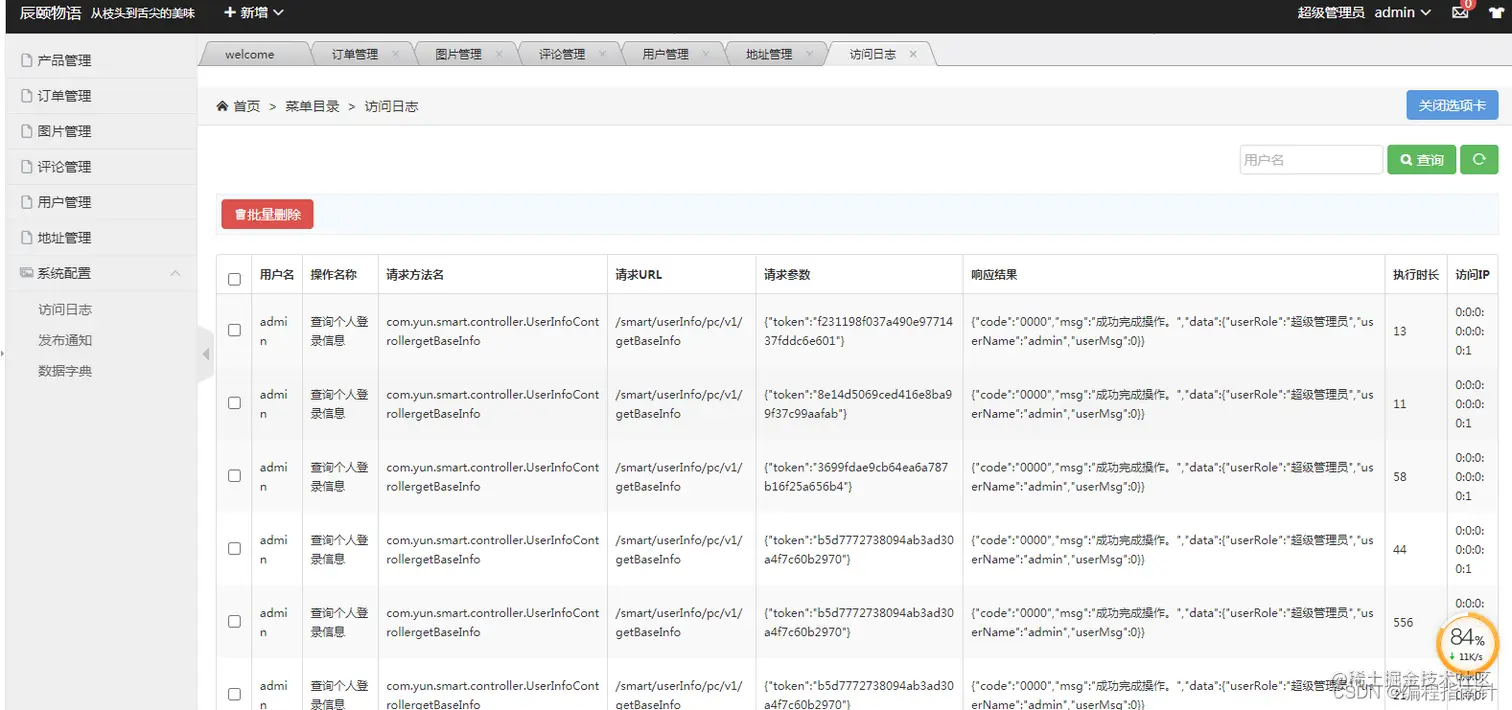This screenshot has width=1512, height=710.
Task: Check the row with execution time 44
Action: tap(234, 549)
